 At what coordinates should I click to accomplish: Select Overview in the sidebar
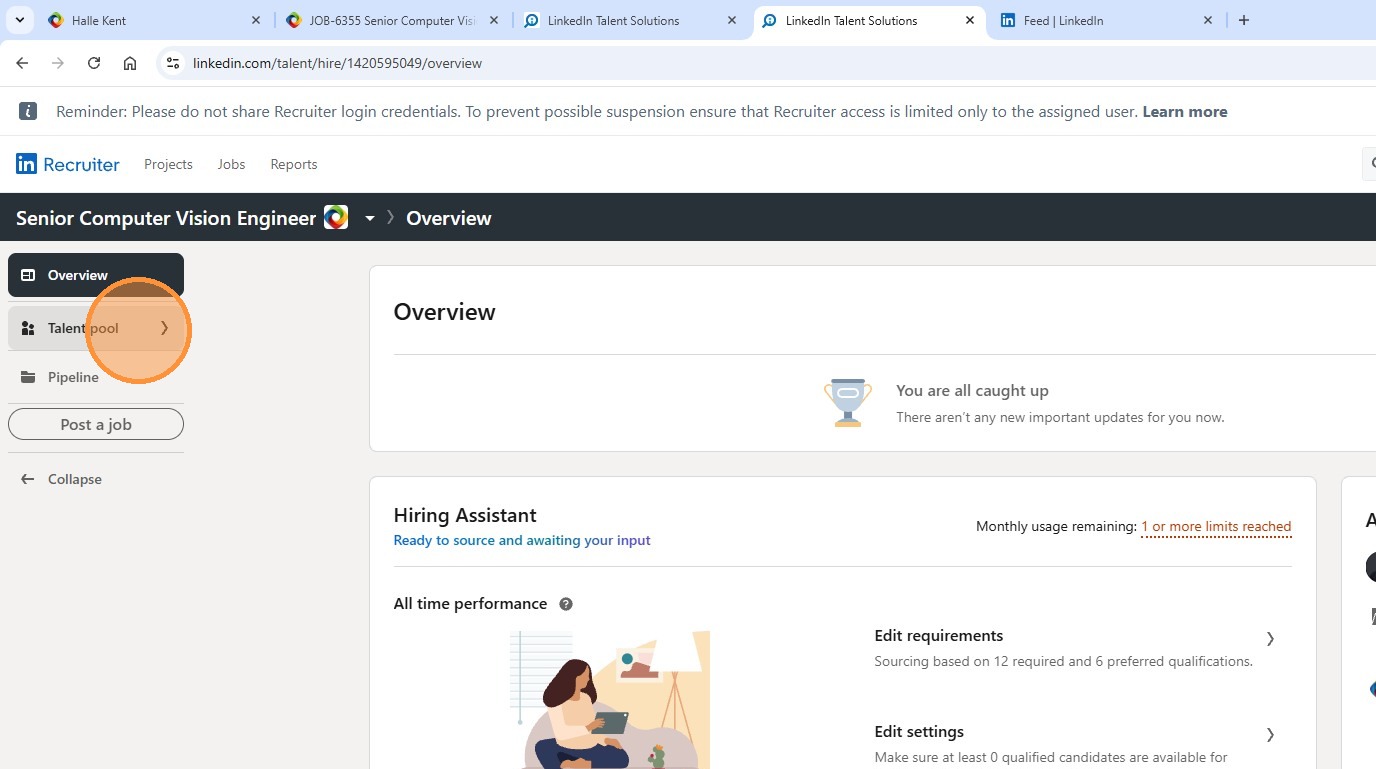(96, 275)
